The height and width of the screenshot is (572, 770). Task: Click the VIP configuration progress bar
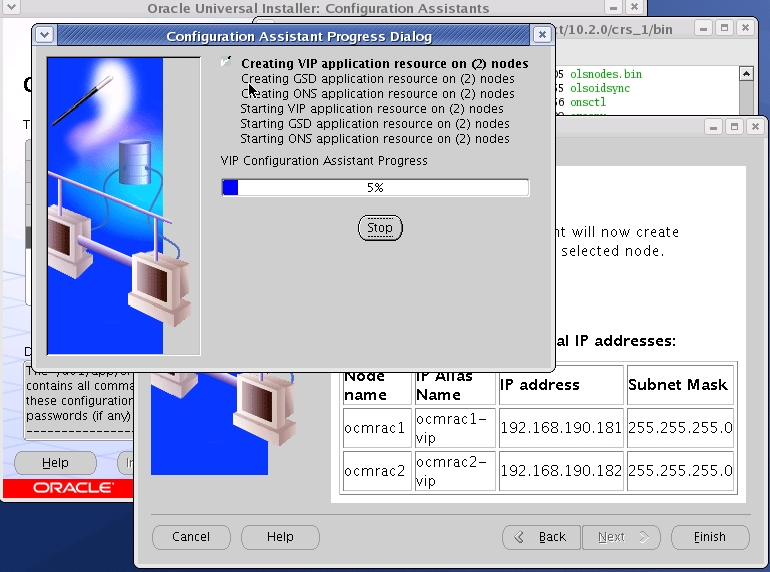coord(375,188)
